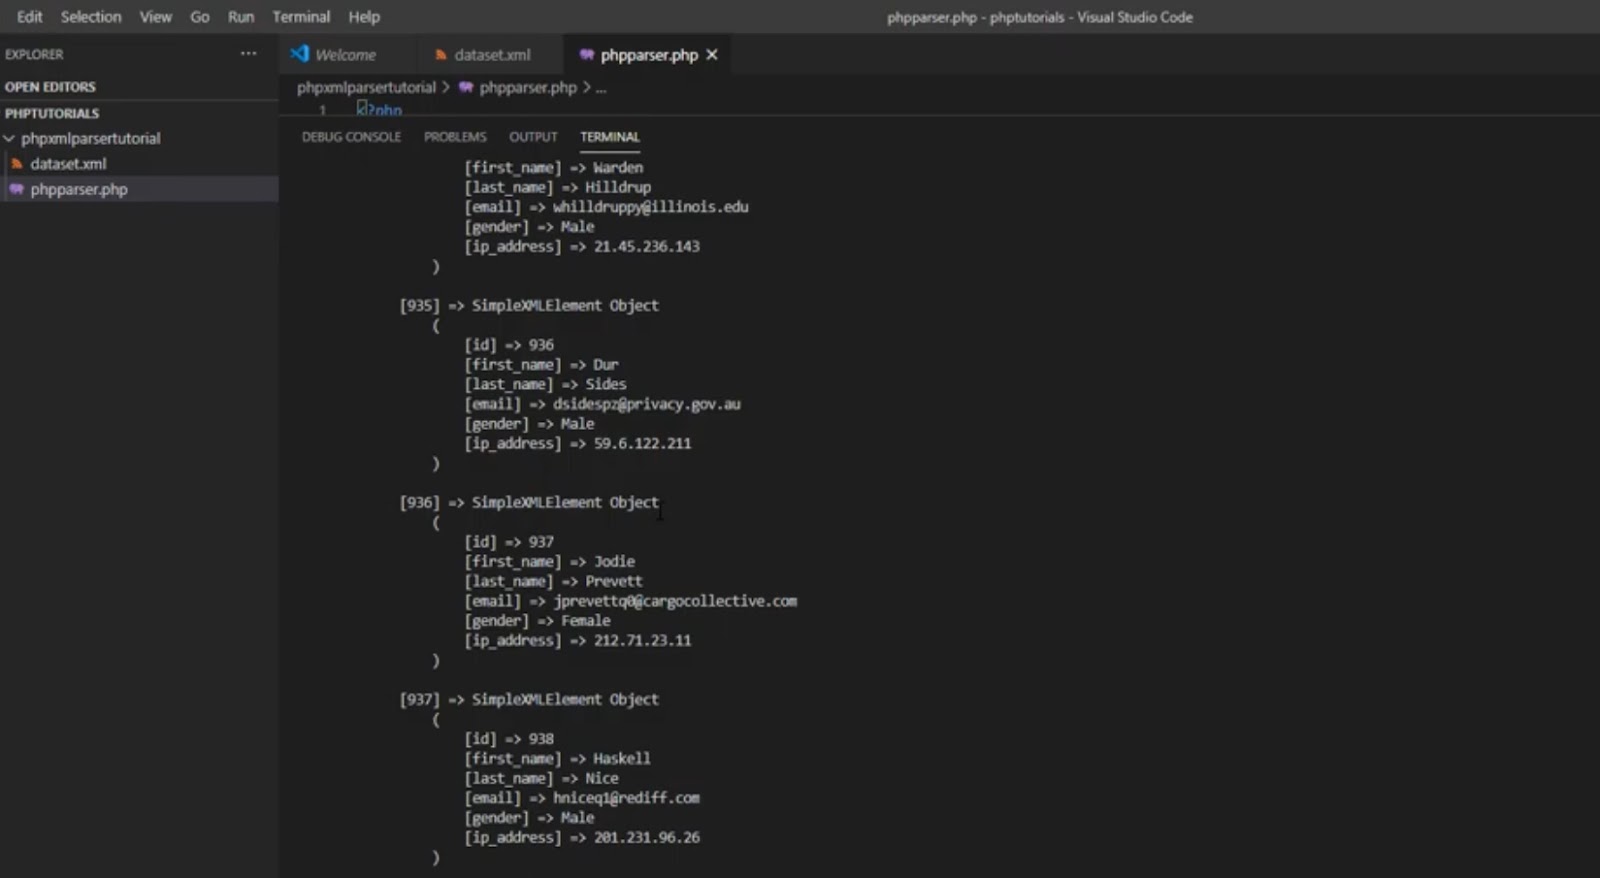
Task: Click the IP address 212.71.23.11
Action: [x=642, y=641]
